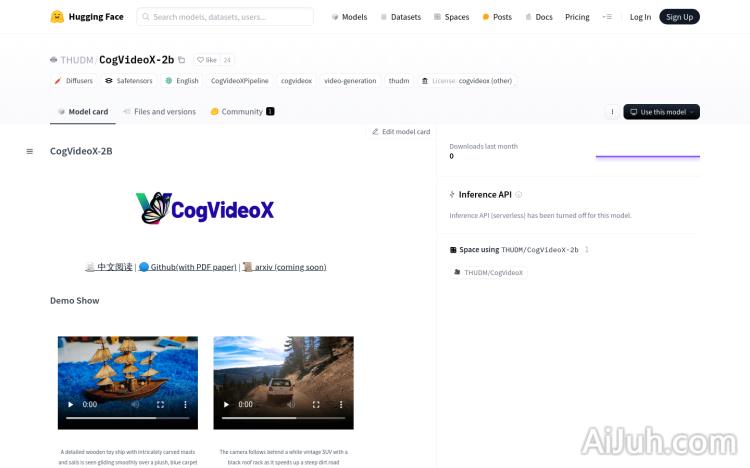Screen dimensions: 750x468
Task: Open the 中文阅读 link
Action: (x=109, y=267)
